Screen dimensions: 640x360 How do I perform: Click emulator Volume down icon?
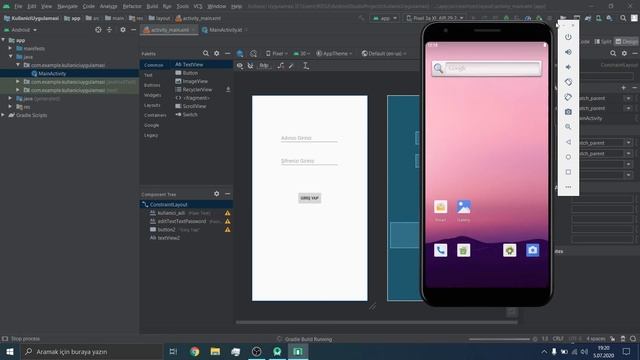pyautogui.click(x=568, y=67)
